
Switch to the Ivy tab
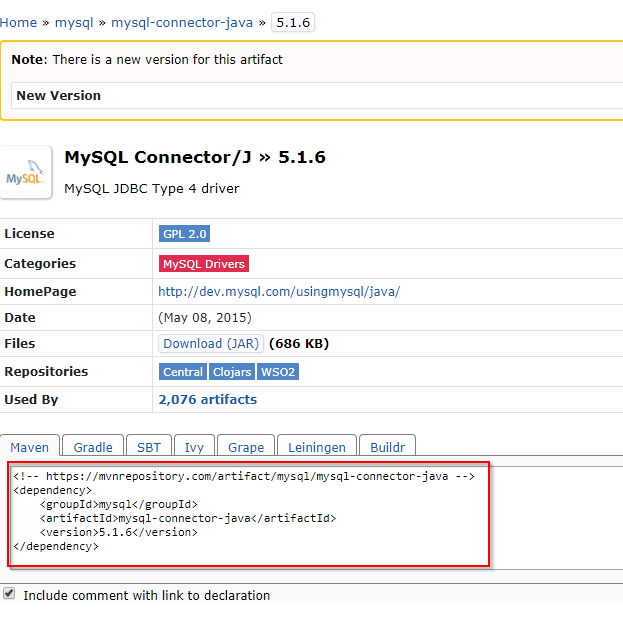coord(194,447)
